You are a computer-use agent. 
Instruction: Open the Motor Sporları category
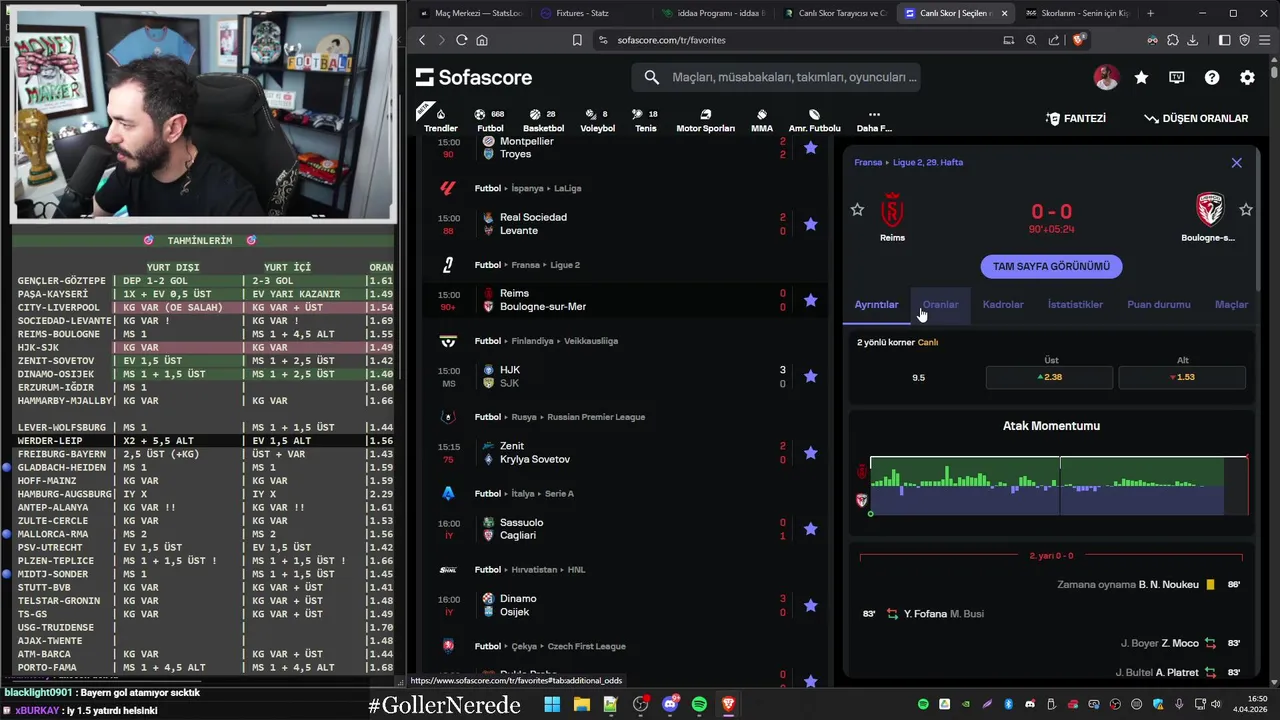pos(705,120)
